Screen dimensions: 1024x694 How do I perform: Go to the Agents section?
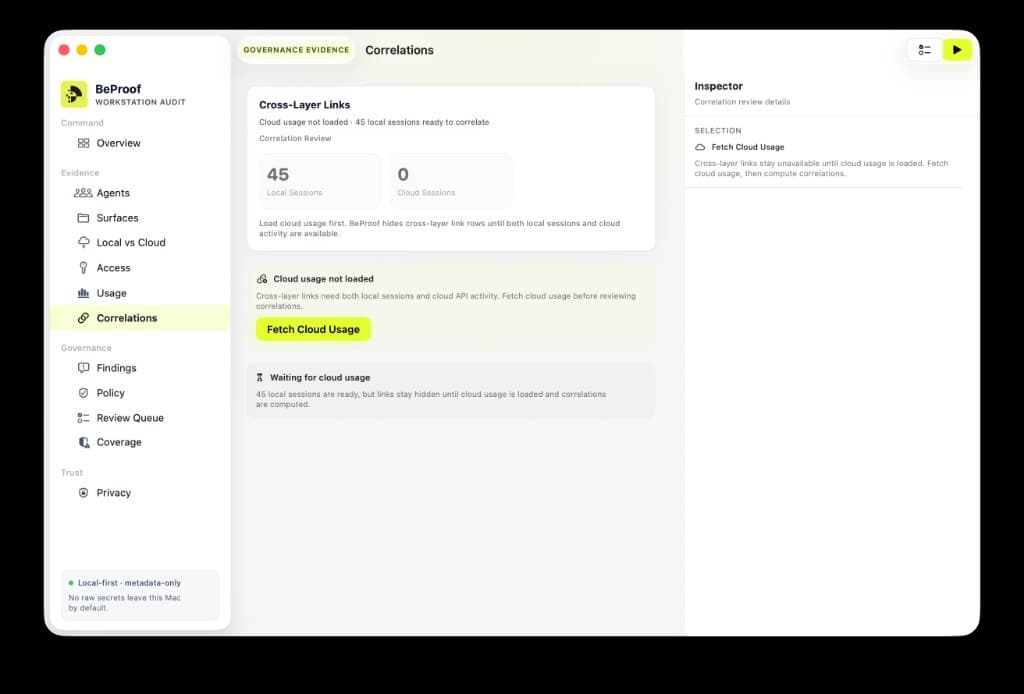pos(140,193)
